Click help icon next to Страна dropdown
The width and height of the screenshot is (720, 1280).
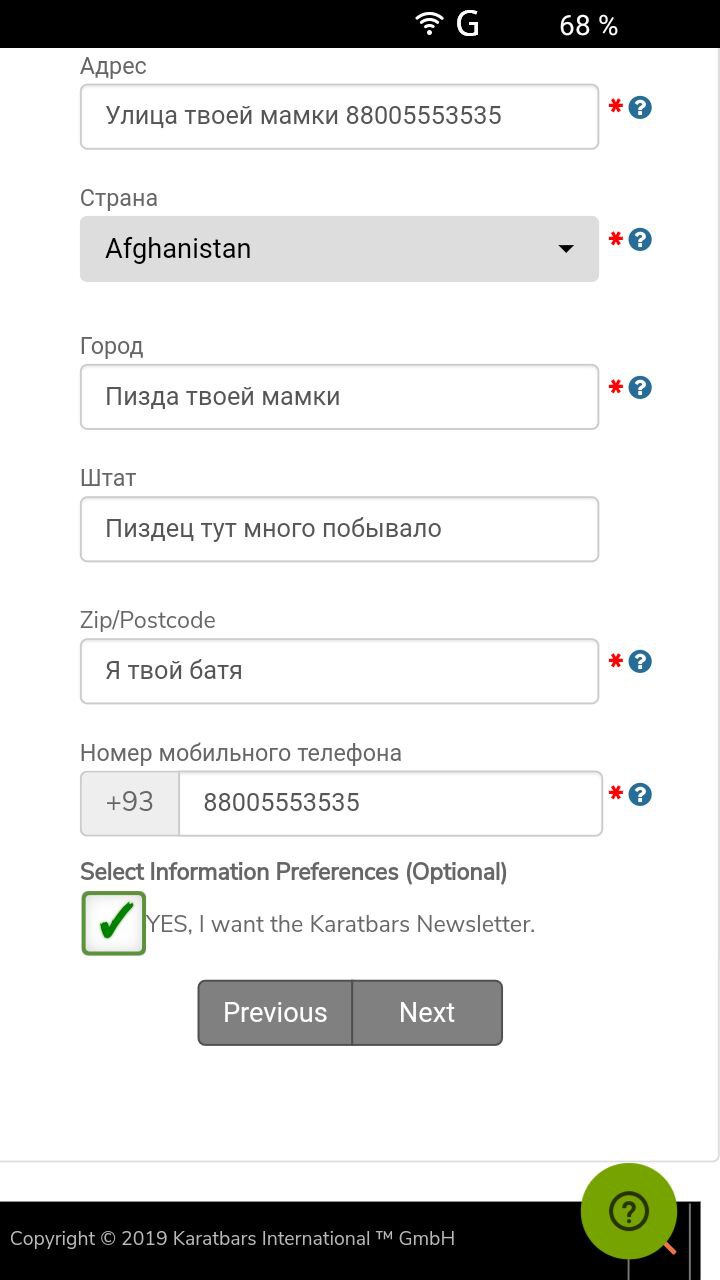[641, 239]
